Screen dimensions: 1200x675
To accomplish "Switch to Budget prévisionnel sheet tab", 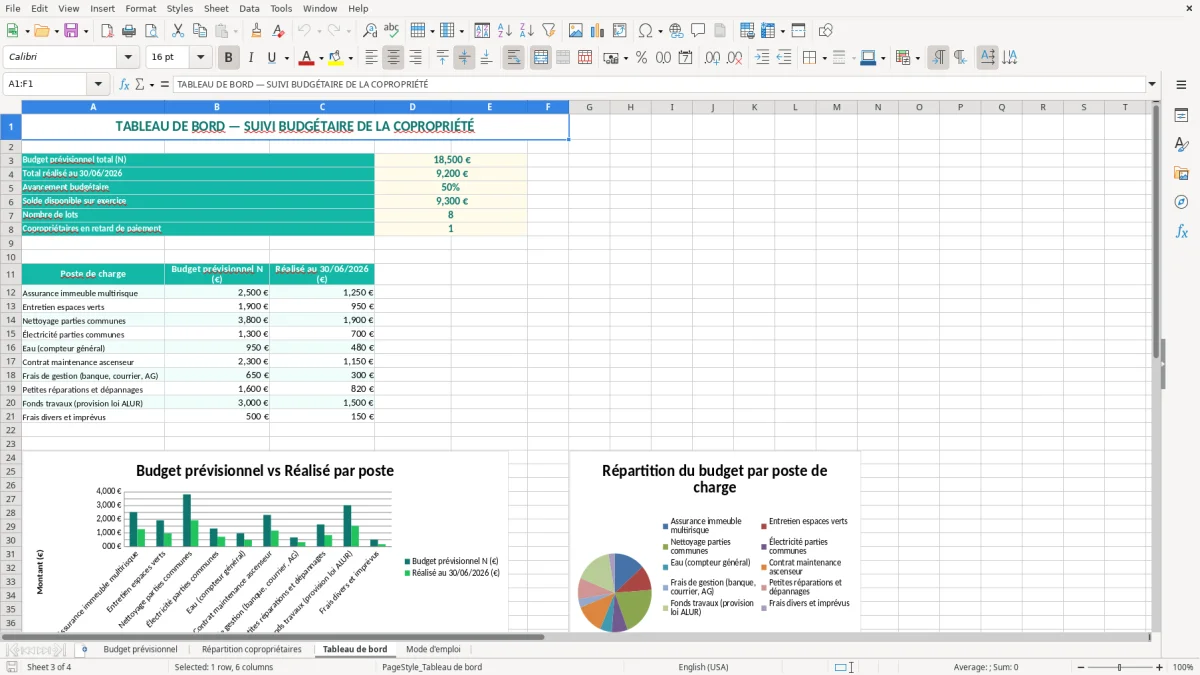I will (x=140, y=649).
